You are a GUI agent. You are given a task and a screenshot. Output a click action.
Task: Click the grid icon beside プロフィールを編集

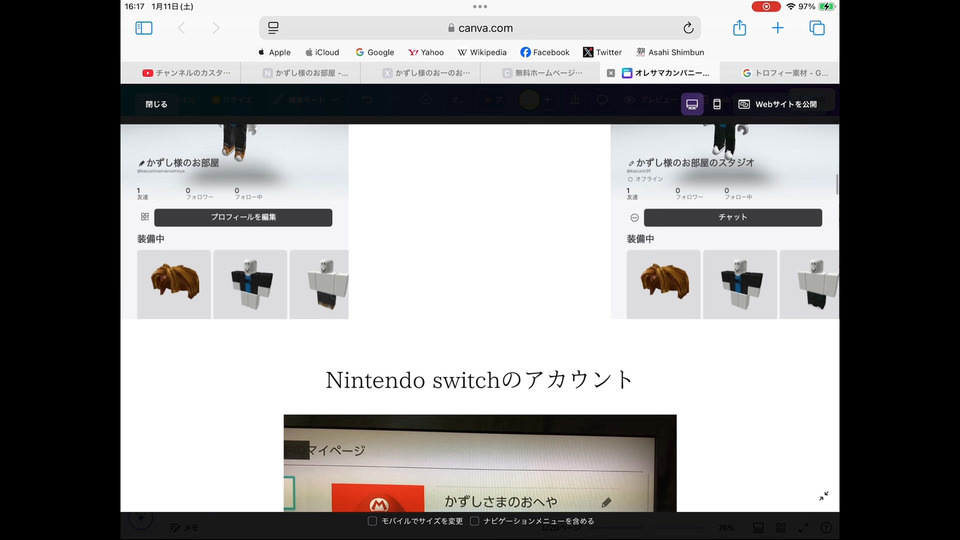tap(145, 217)
